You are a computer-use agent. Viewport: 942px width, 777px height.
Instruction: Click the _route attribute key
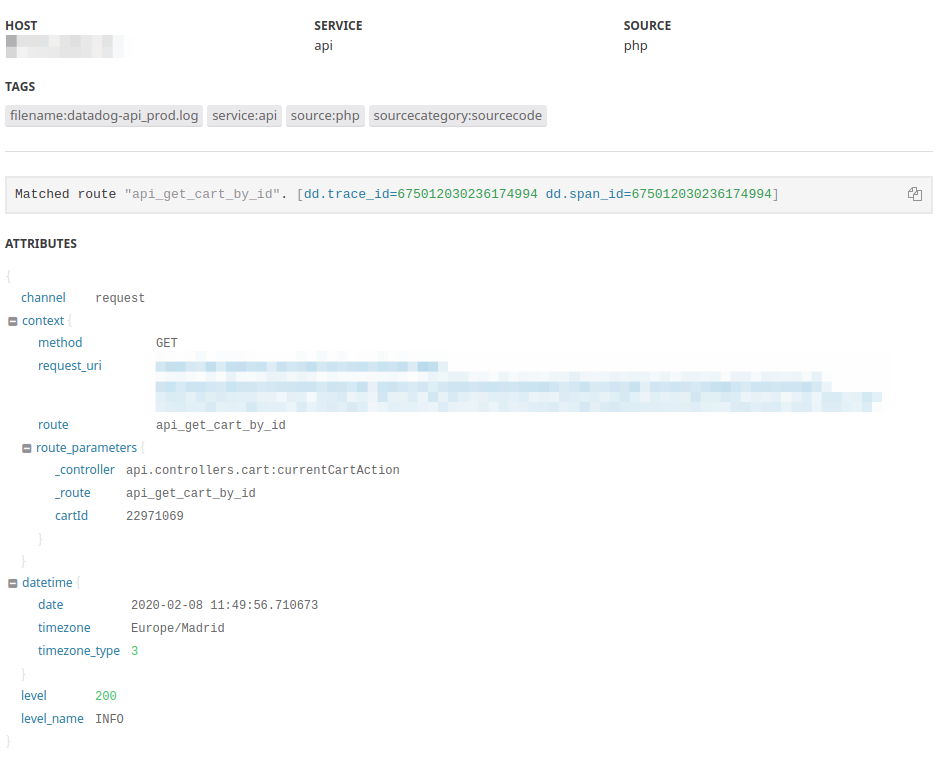(x=73, y=493)
